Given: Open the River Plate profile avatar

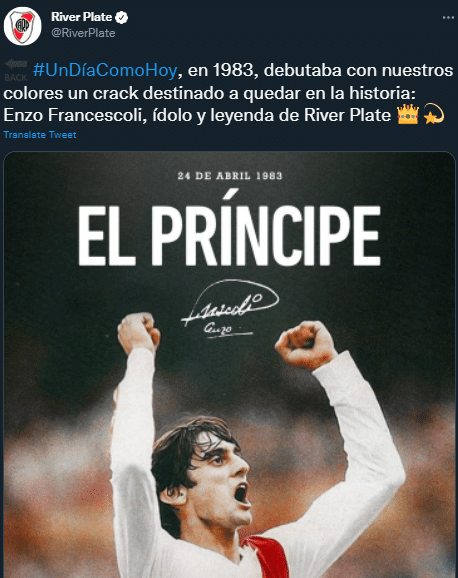Looking at the screenshot, I should (x=22, y=26).
